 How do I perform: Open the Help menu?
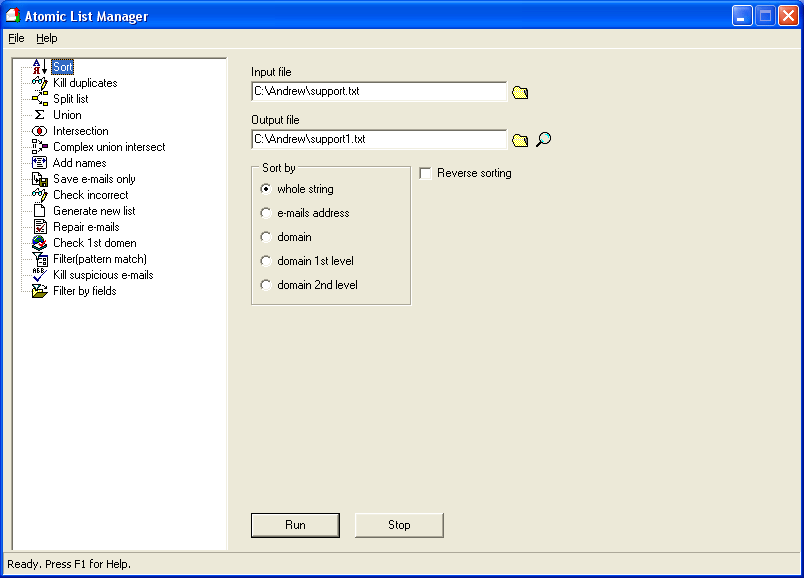47,38
